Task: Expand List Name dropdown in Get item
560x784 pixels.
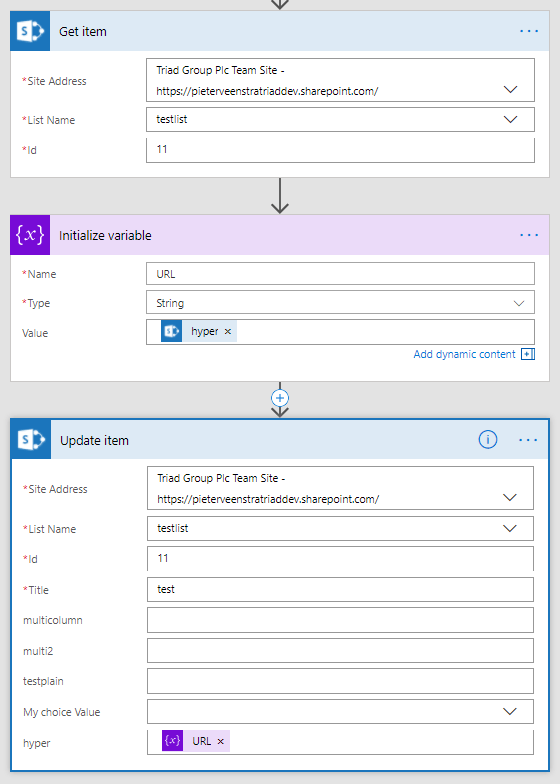Action: (510, 120)
